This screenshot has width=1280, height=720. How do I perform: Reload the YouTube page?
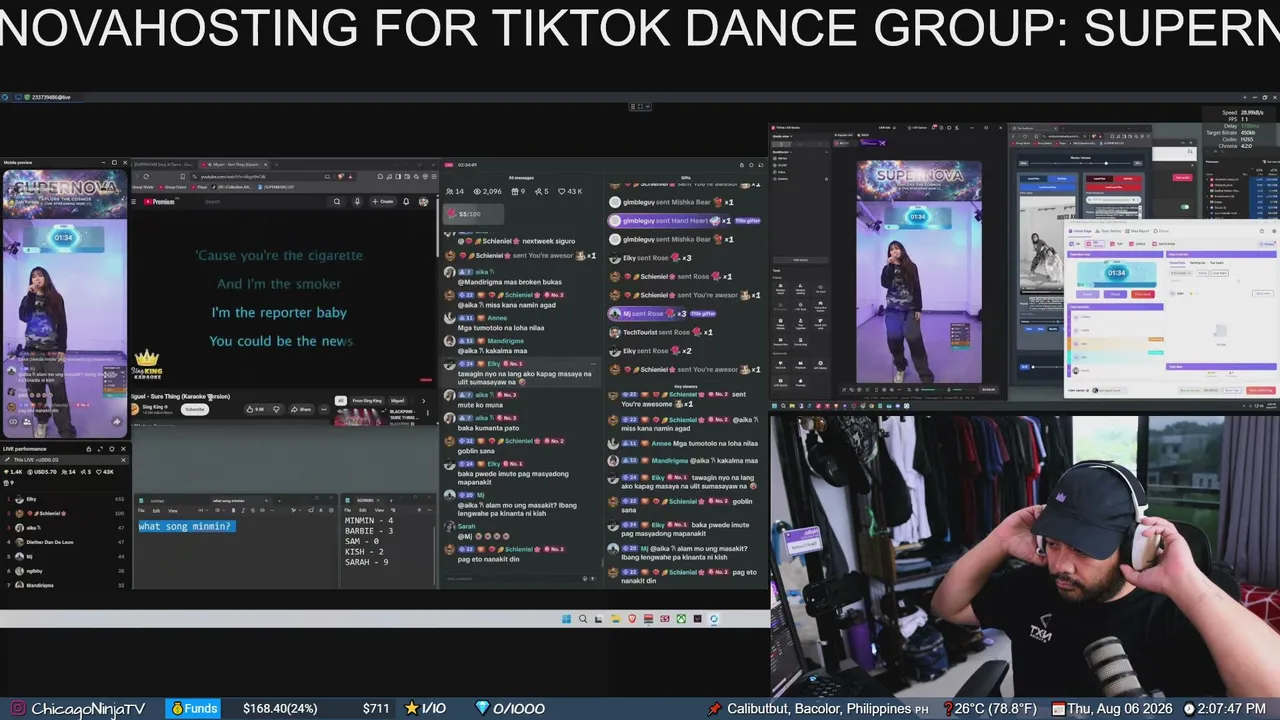(146, 176)
